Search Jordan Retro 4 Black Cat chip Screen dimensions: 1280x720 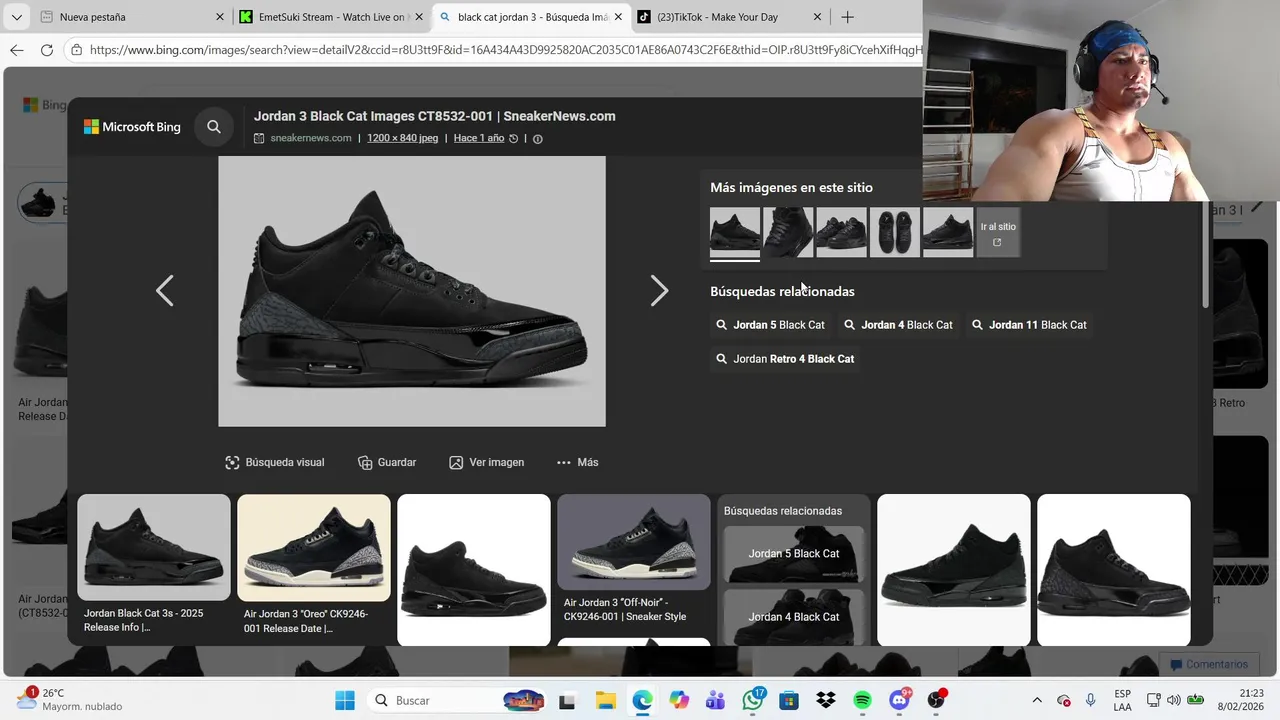tap(785, 359)
